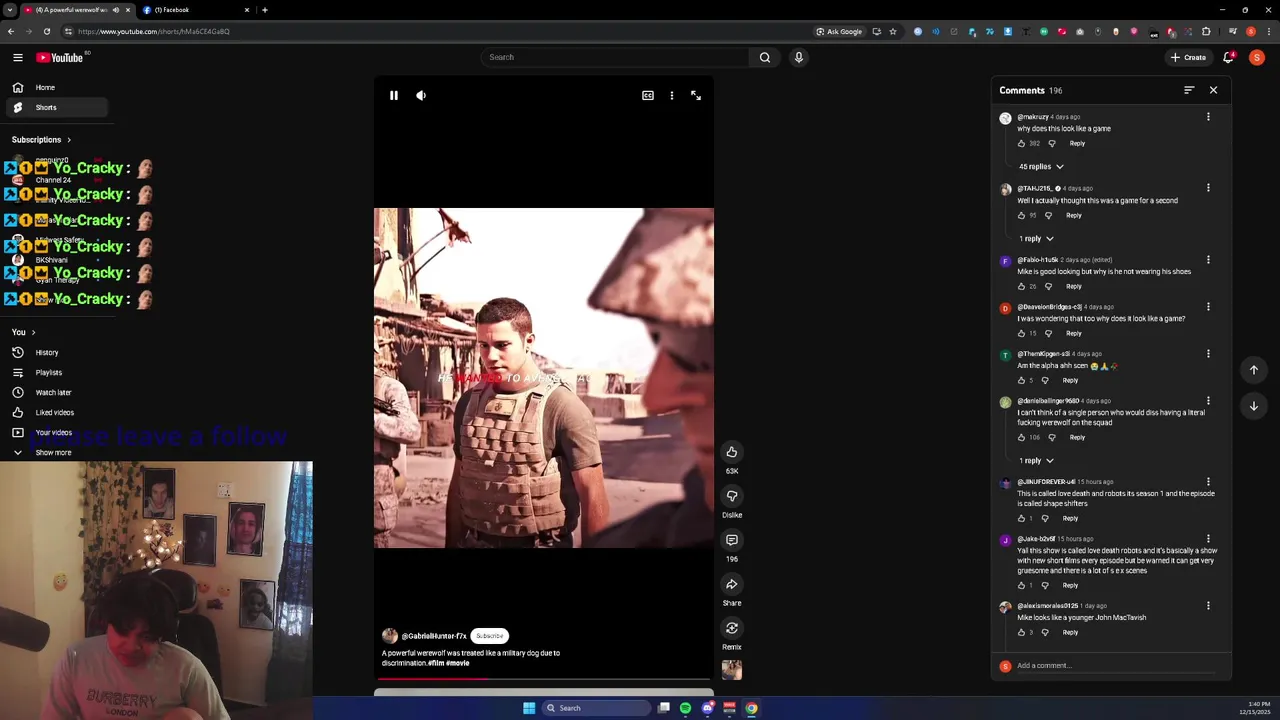Expand 1 reply under @TAHJ215_ comment
Image resolution: width=1280 pixels, height=720 pixels.
[1036, 239]
